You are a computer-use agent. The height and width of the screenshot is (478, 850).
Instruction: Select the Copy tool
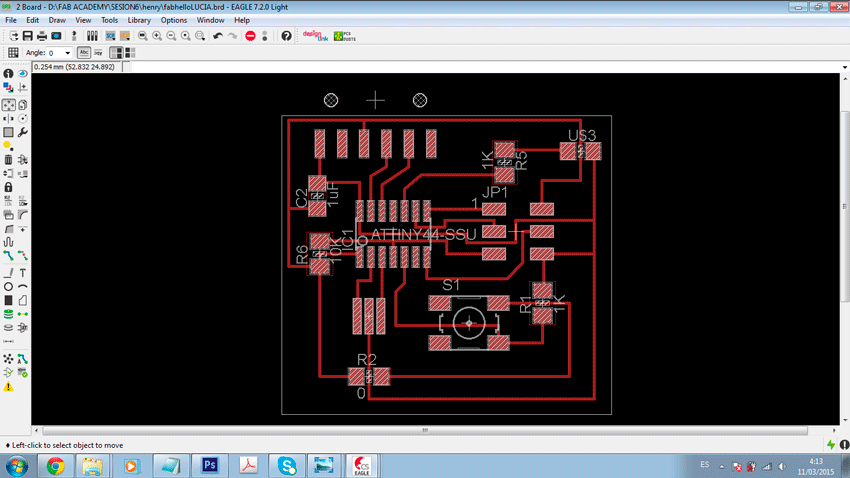[x=22, y=105]
